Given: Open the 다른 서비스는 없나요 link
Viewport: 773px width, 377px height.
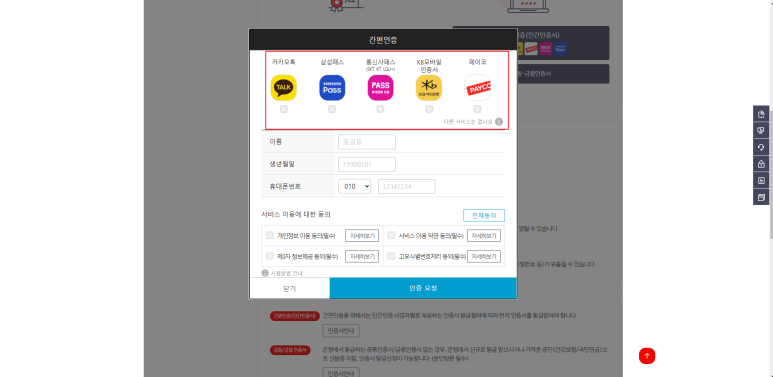Looking at the screenshot, I should tap(468, 122).
